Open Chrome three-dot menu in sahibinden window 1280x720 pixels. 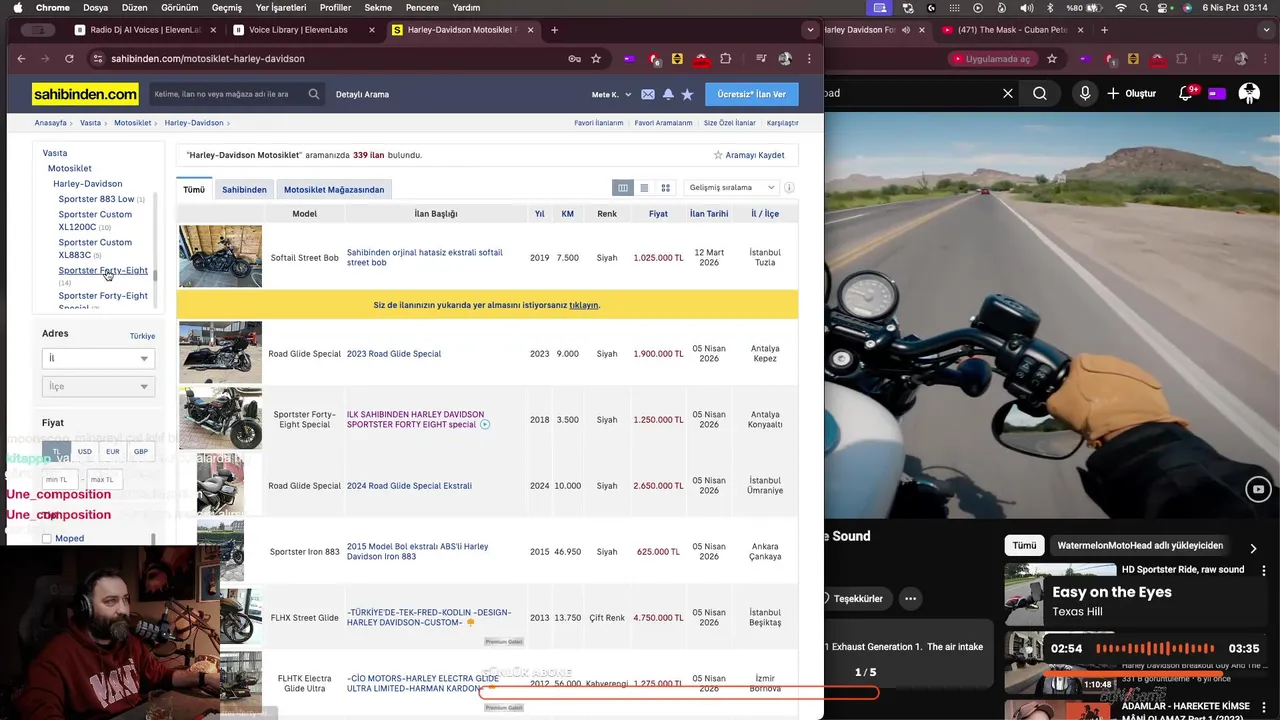pos(809,58)
